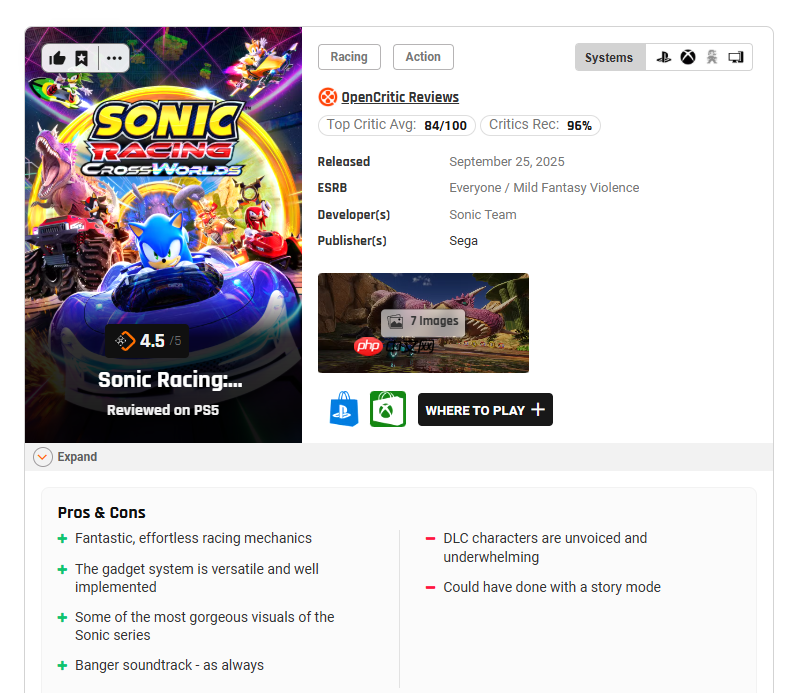788x693 pixels.
Task: Open the Xbox Store shopping bag
Action: point(388,410)
